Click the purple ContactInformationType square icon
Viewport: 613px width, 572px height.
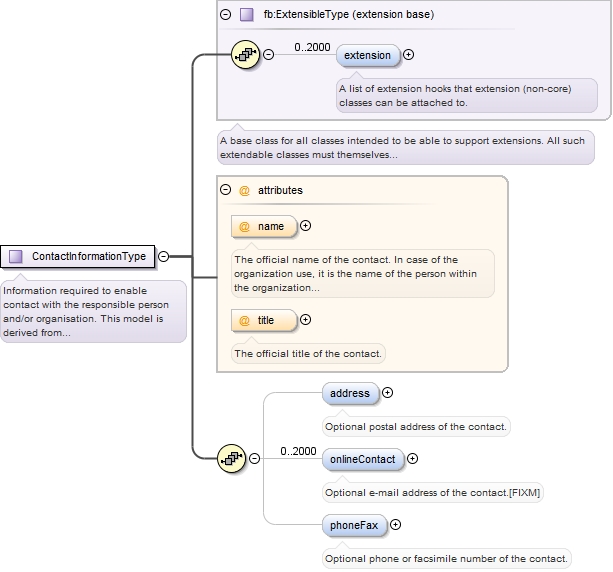[16, 257]
